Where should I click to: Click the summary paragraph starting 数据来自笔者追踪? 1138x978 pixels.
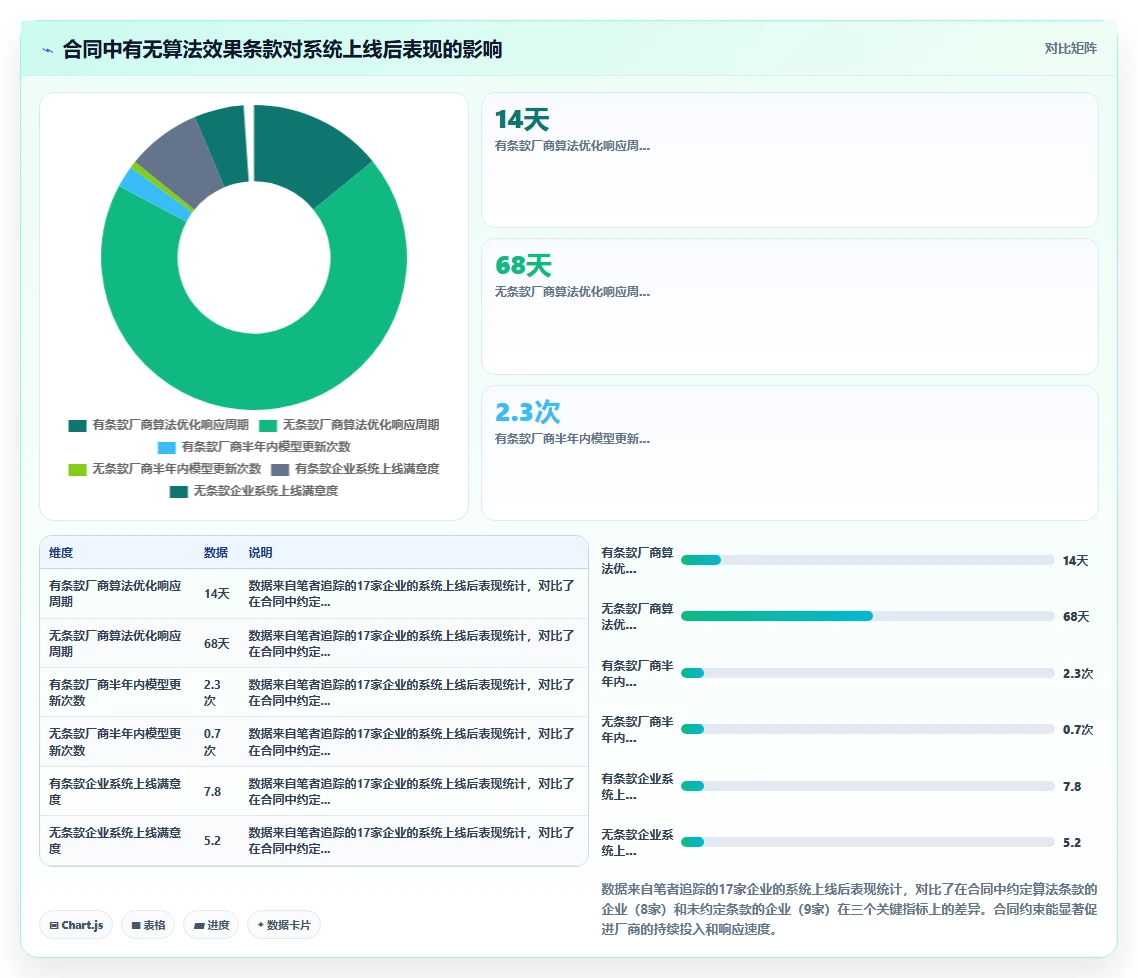pos(849,909)
